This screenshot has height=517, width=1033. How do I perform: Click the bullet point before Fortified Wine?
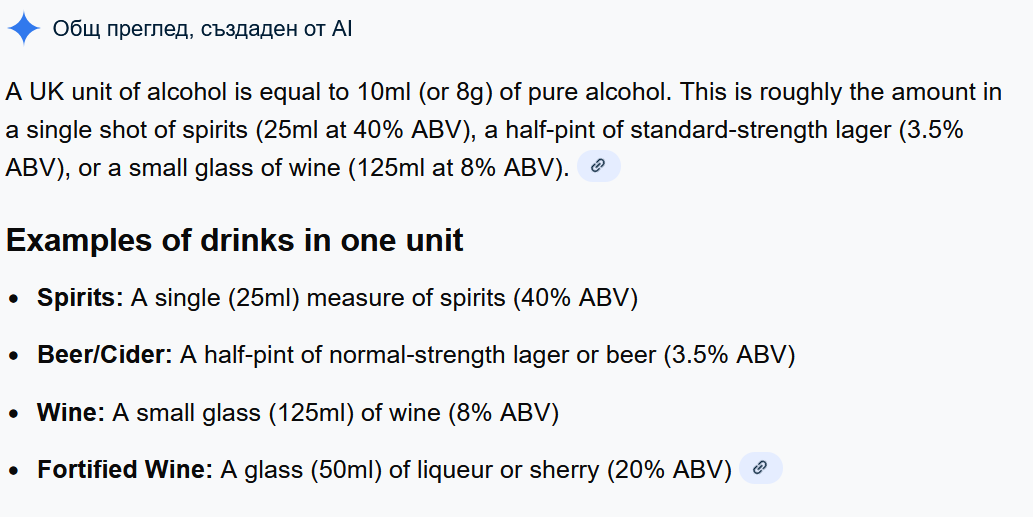pos(14,470)
